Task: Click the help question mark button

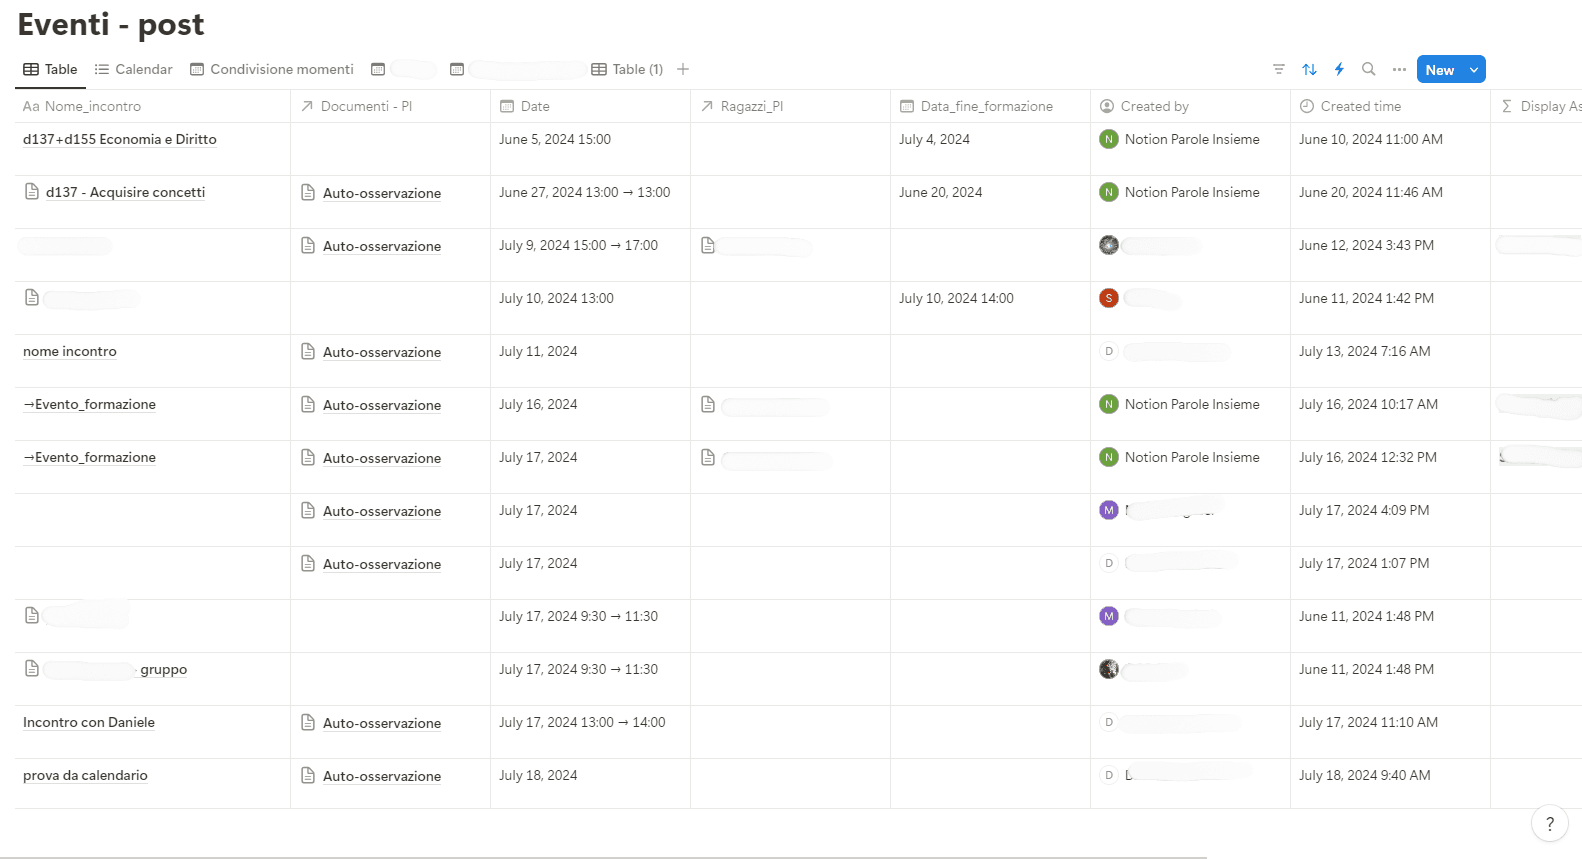Action: click(1550, 824)
